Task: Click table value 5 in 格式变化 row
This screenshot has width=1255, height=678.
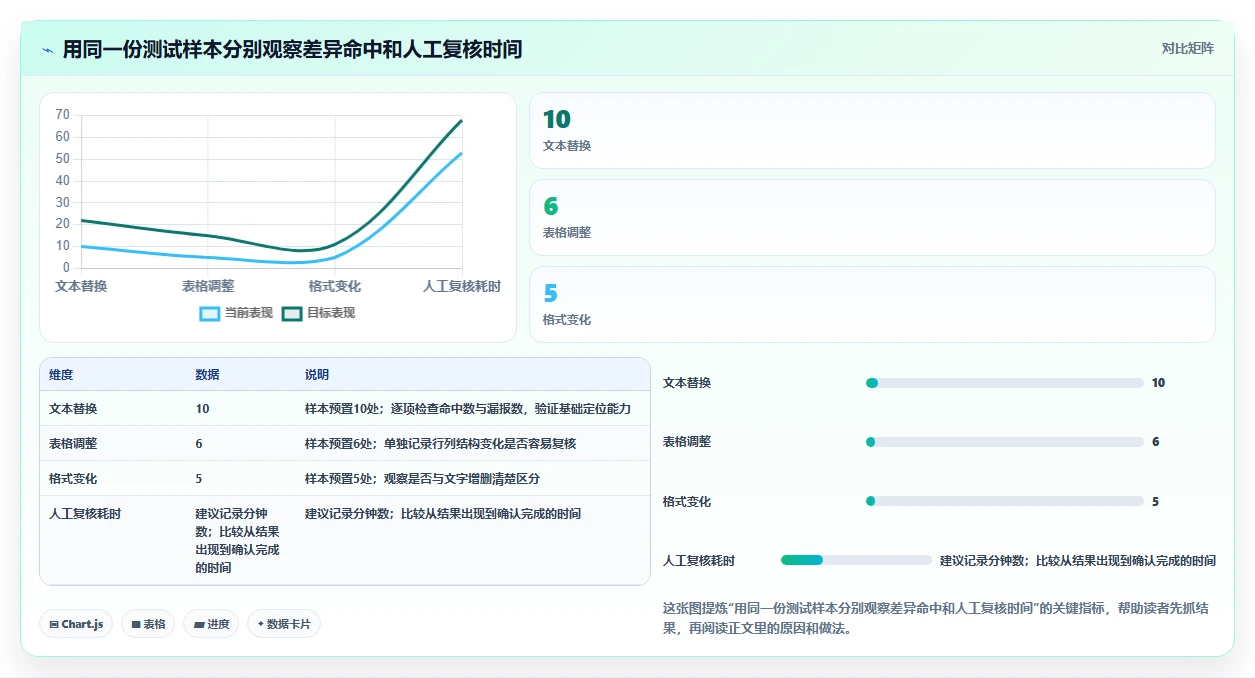Action: pyautogui.click(x=199, y=479)
